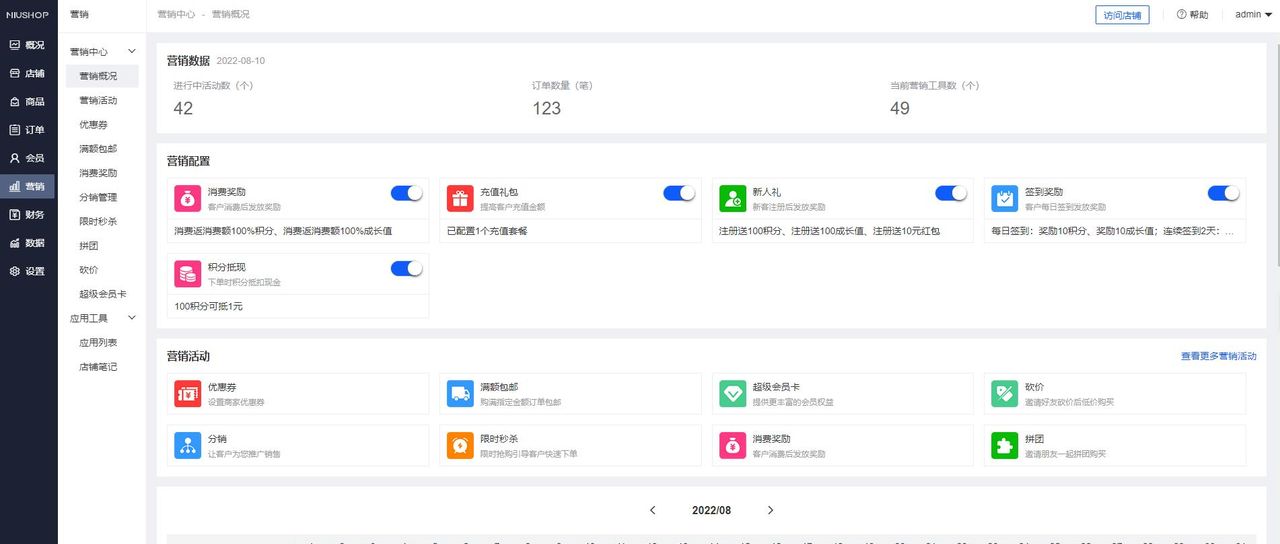Click the NIUSHOP logo
This screenshot has width=1280, height=544.
(x=27, y=15)
